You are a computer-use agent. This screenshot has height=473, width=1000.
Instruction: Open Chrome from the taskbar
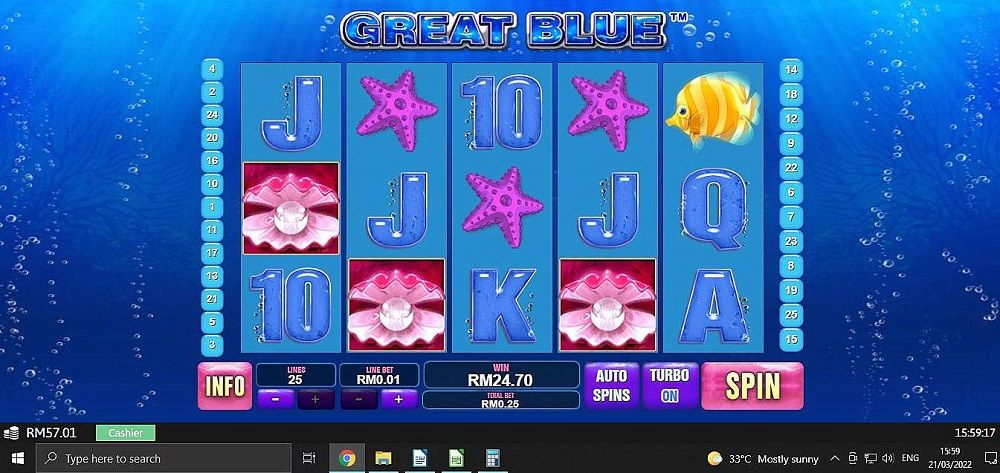pos(347,458)
